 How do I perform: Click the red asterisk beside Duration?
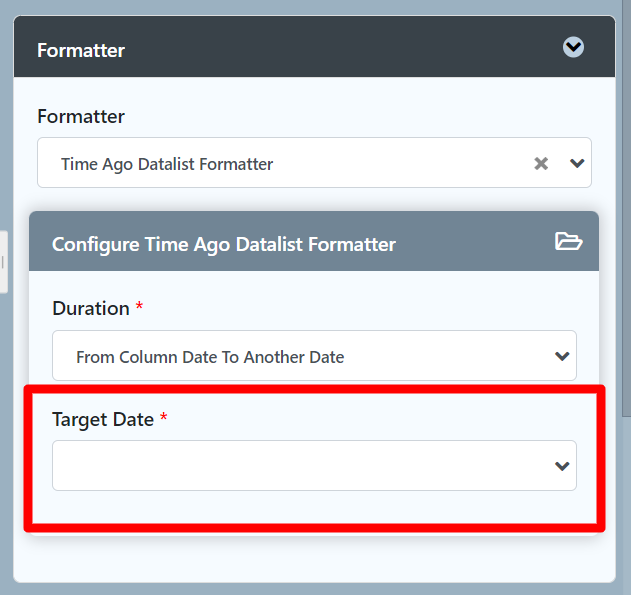139,308
